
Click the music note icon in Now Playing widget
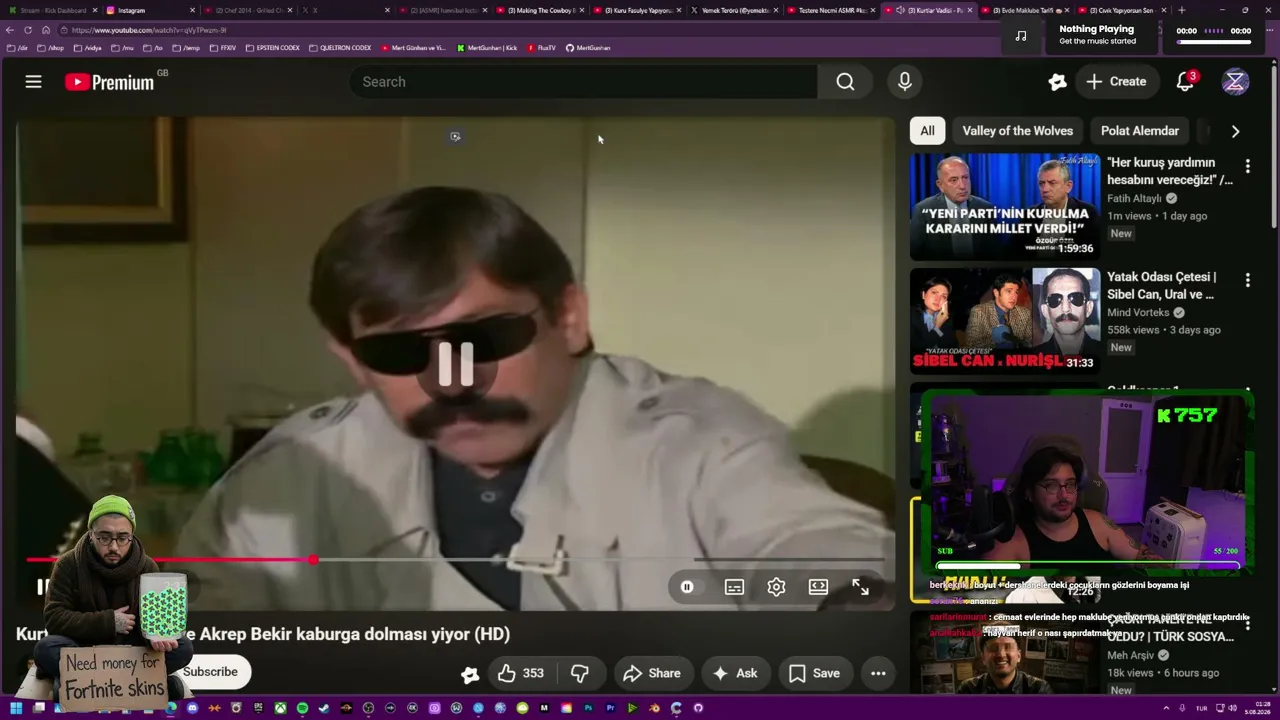pyautogui.click(x=1020, y=36)
